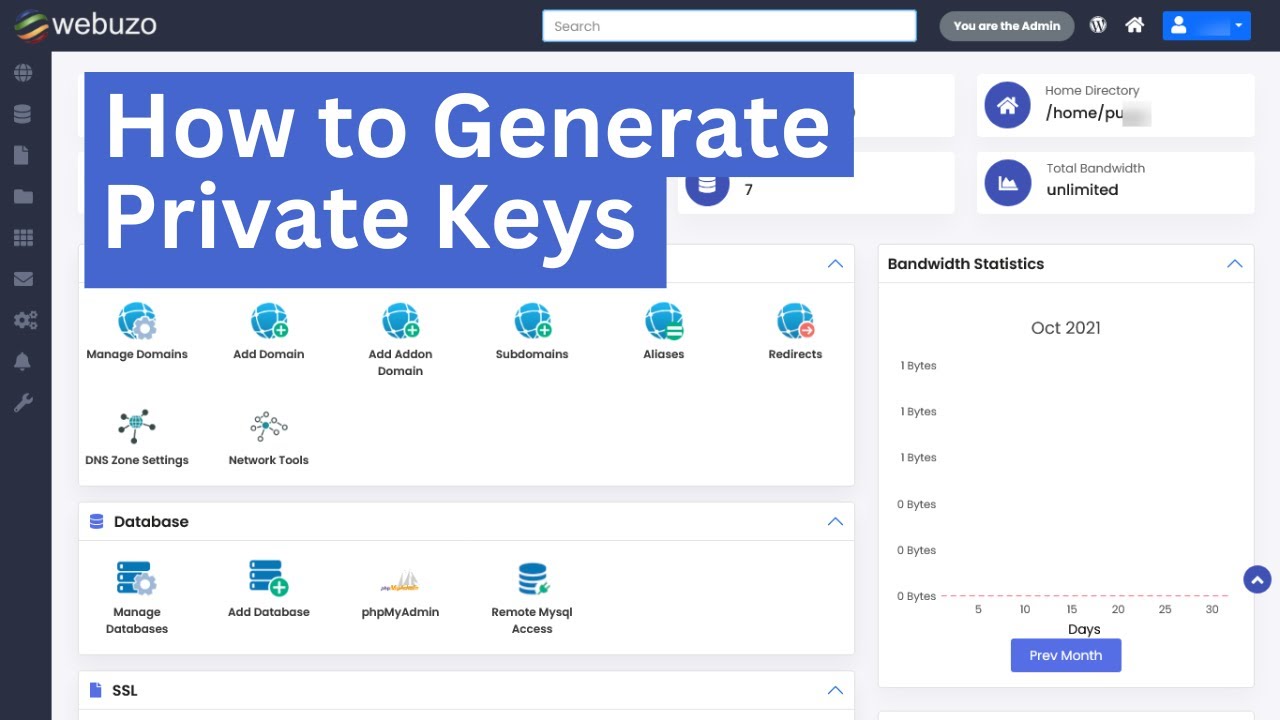
Task: Click the webuzo logo
Action: coord(85,25)
